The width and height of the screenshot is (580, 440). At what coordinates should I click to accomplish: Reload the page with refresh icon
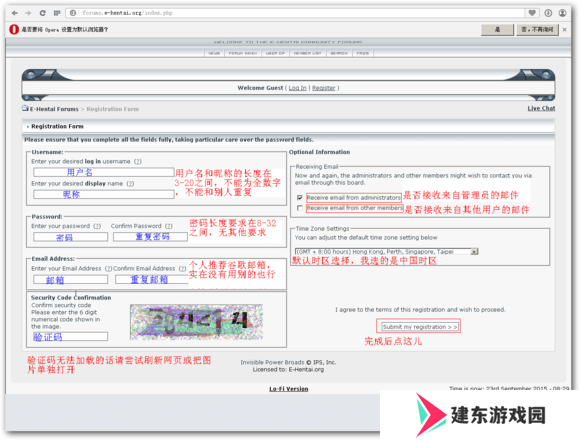(x=43, y=13)
